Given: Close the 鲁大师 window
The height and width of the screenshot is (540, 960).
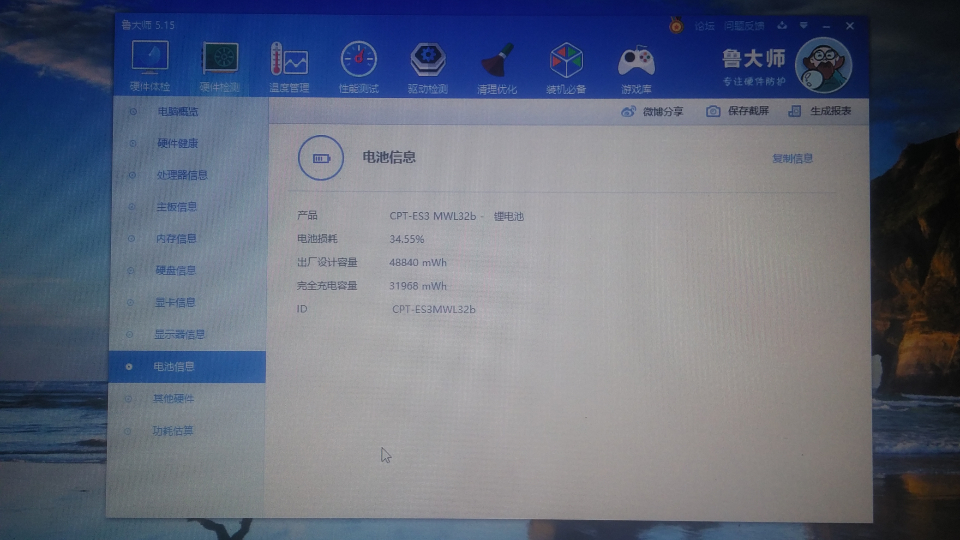Looking at the screenshot, I should point(850,26).
